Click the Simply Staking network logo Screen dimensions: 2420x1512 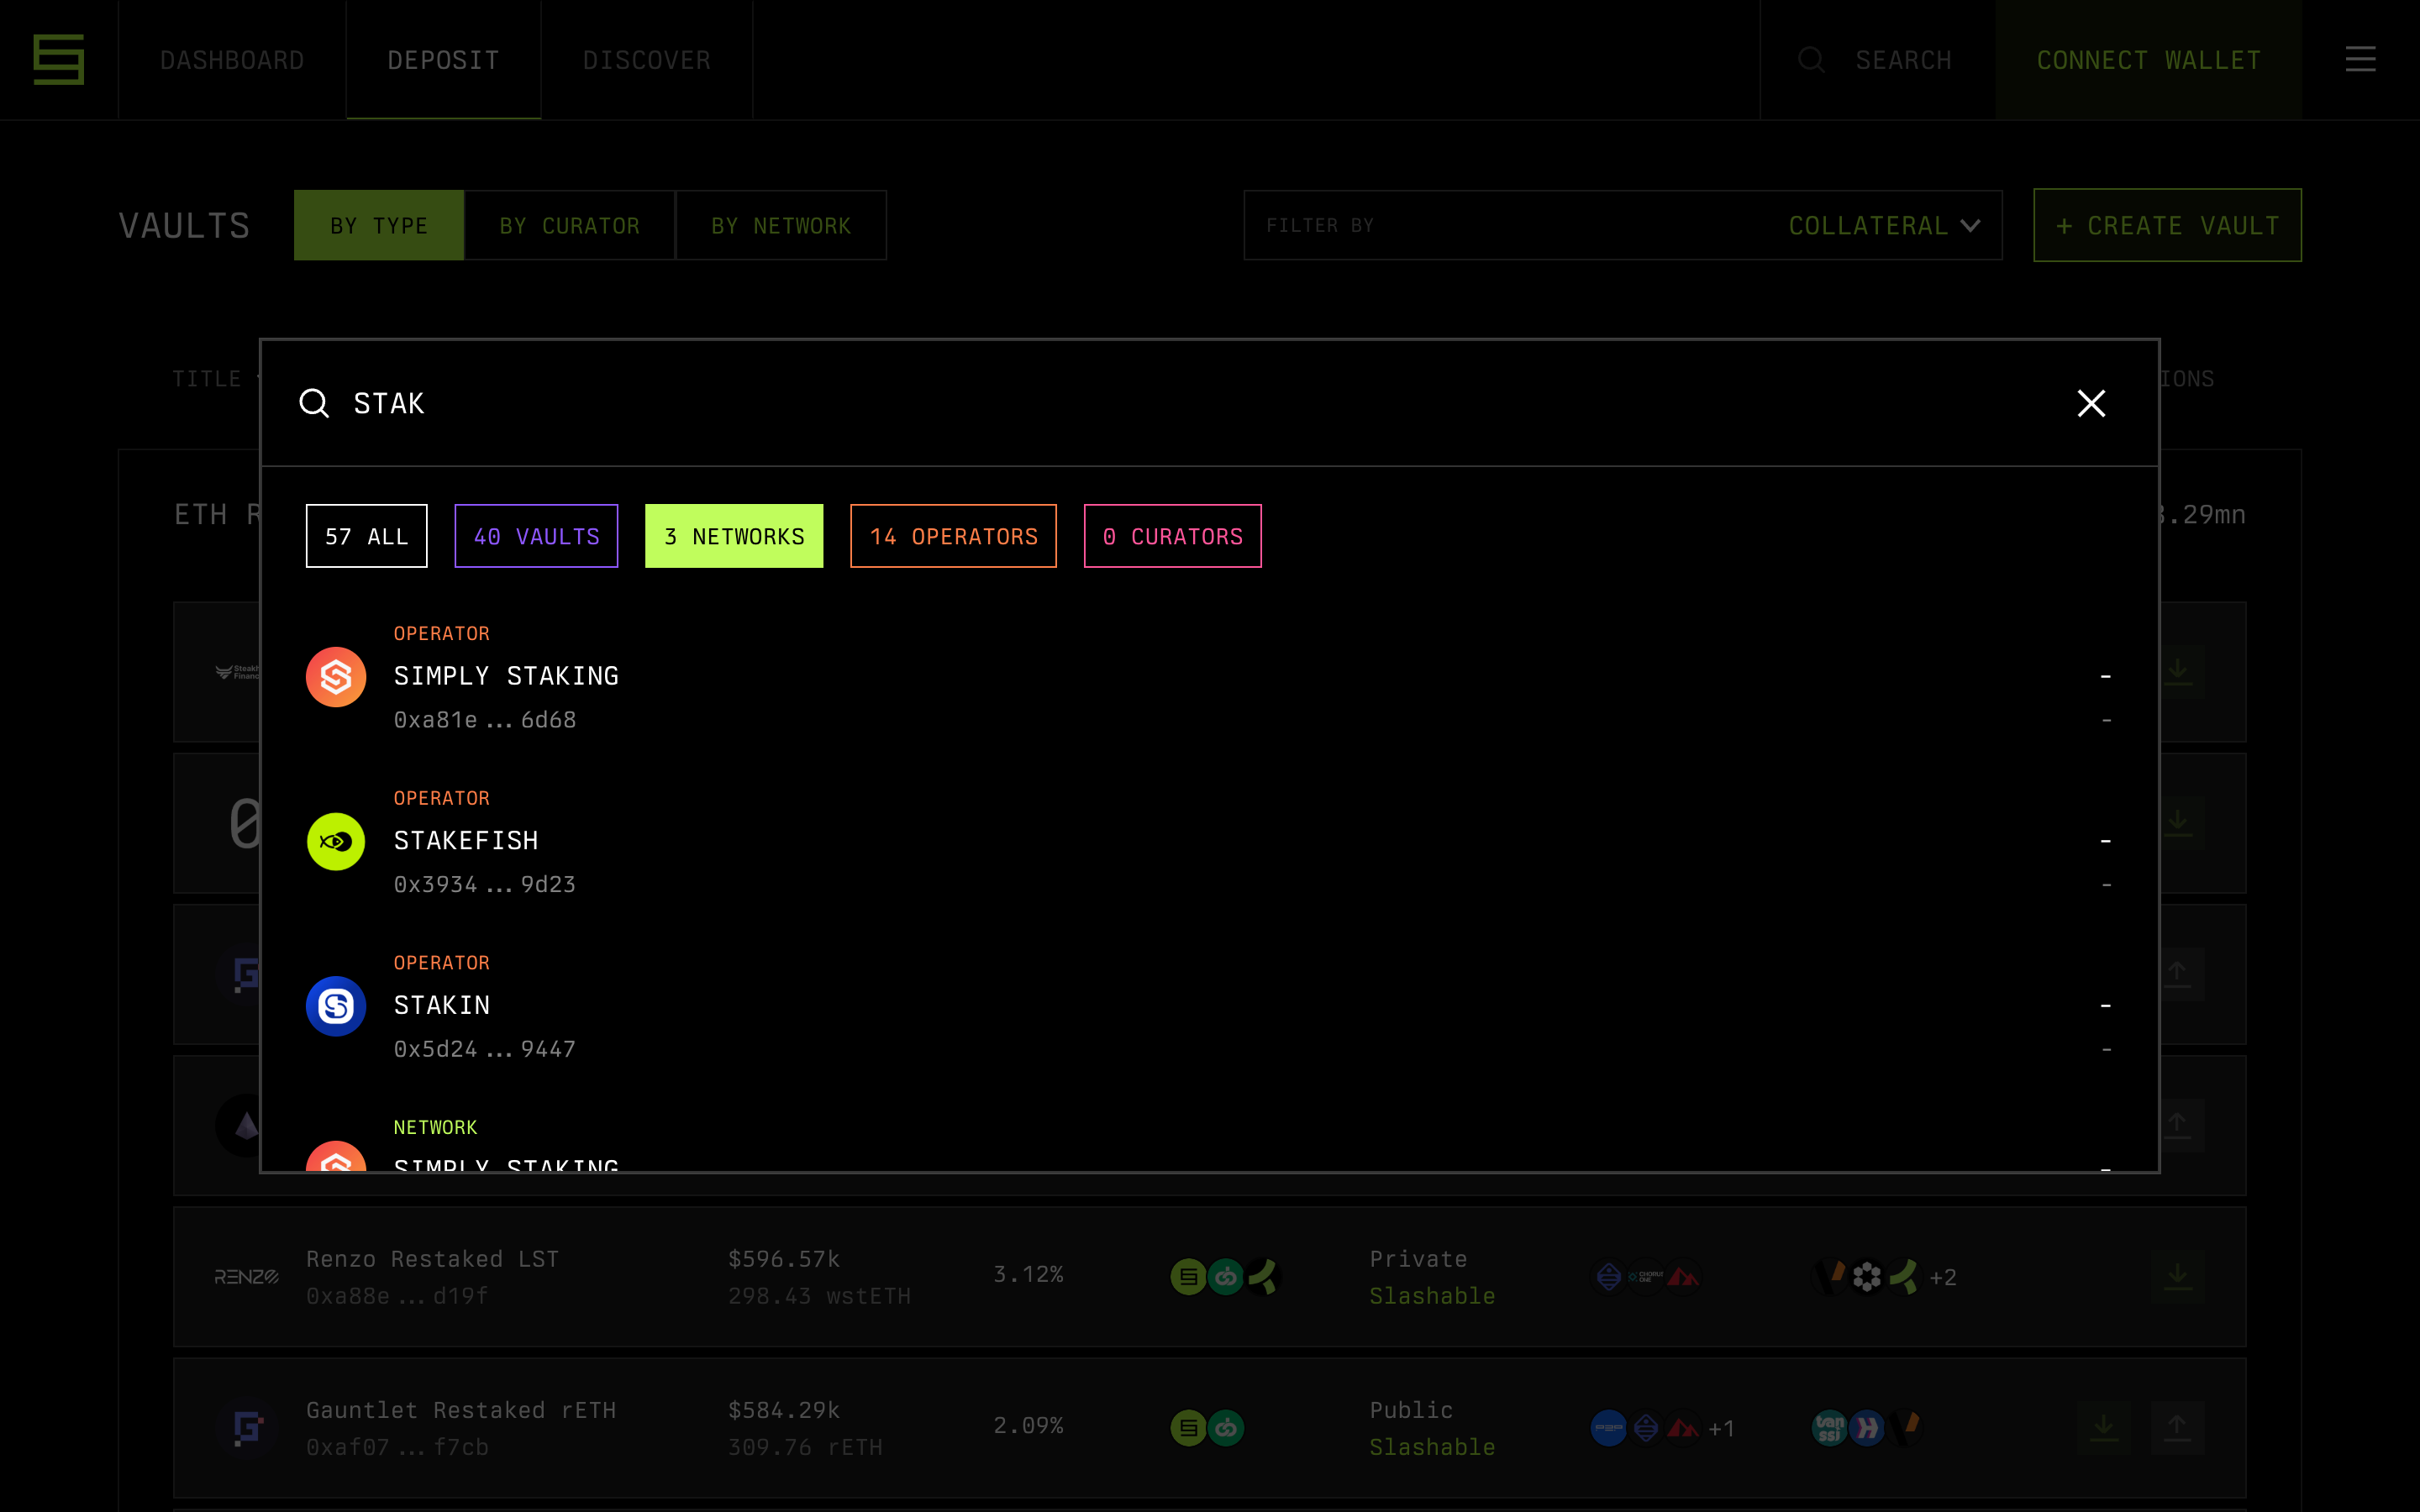336,1156
